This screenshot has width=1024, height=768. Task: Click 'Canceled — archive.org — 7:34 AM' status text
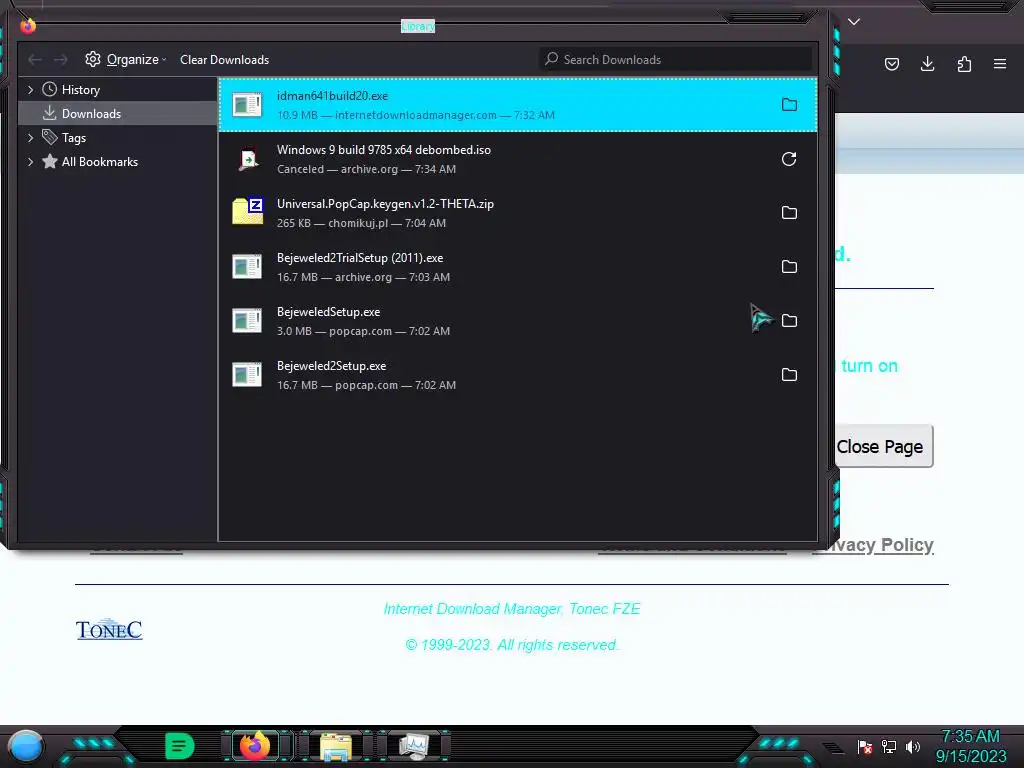point(366,169)
